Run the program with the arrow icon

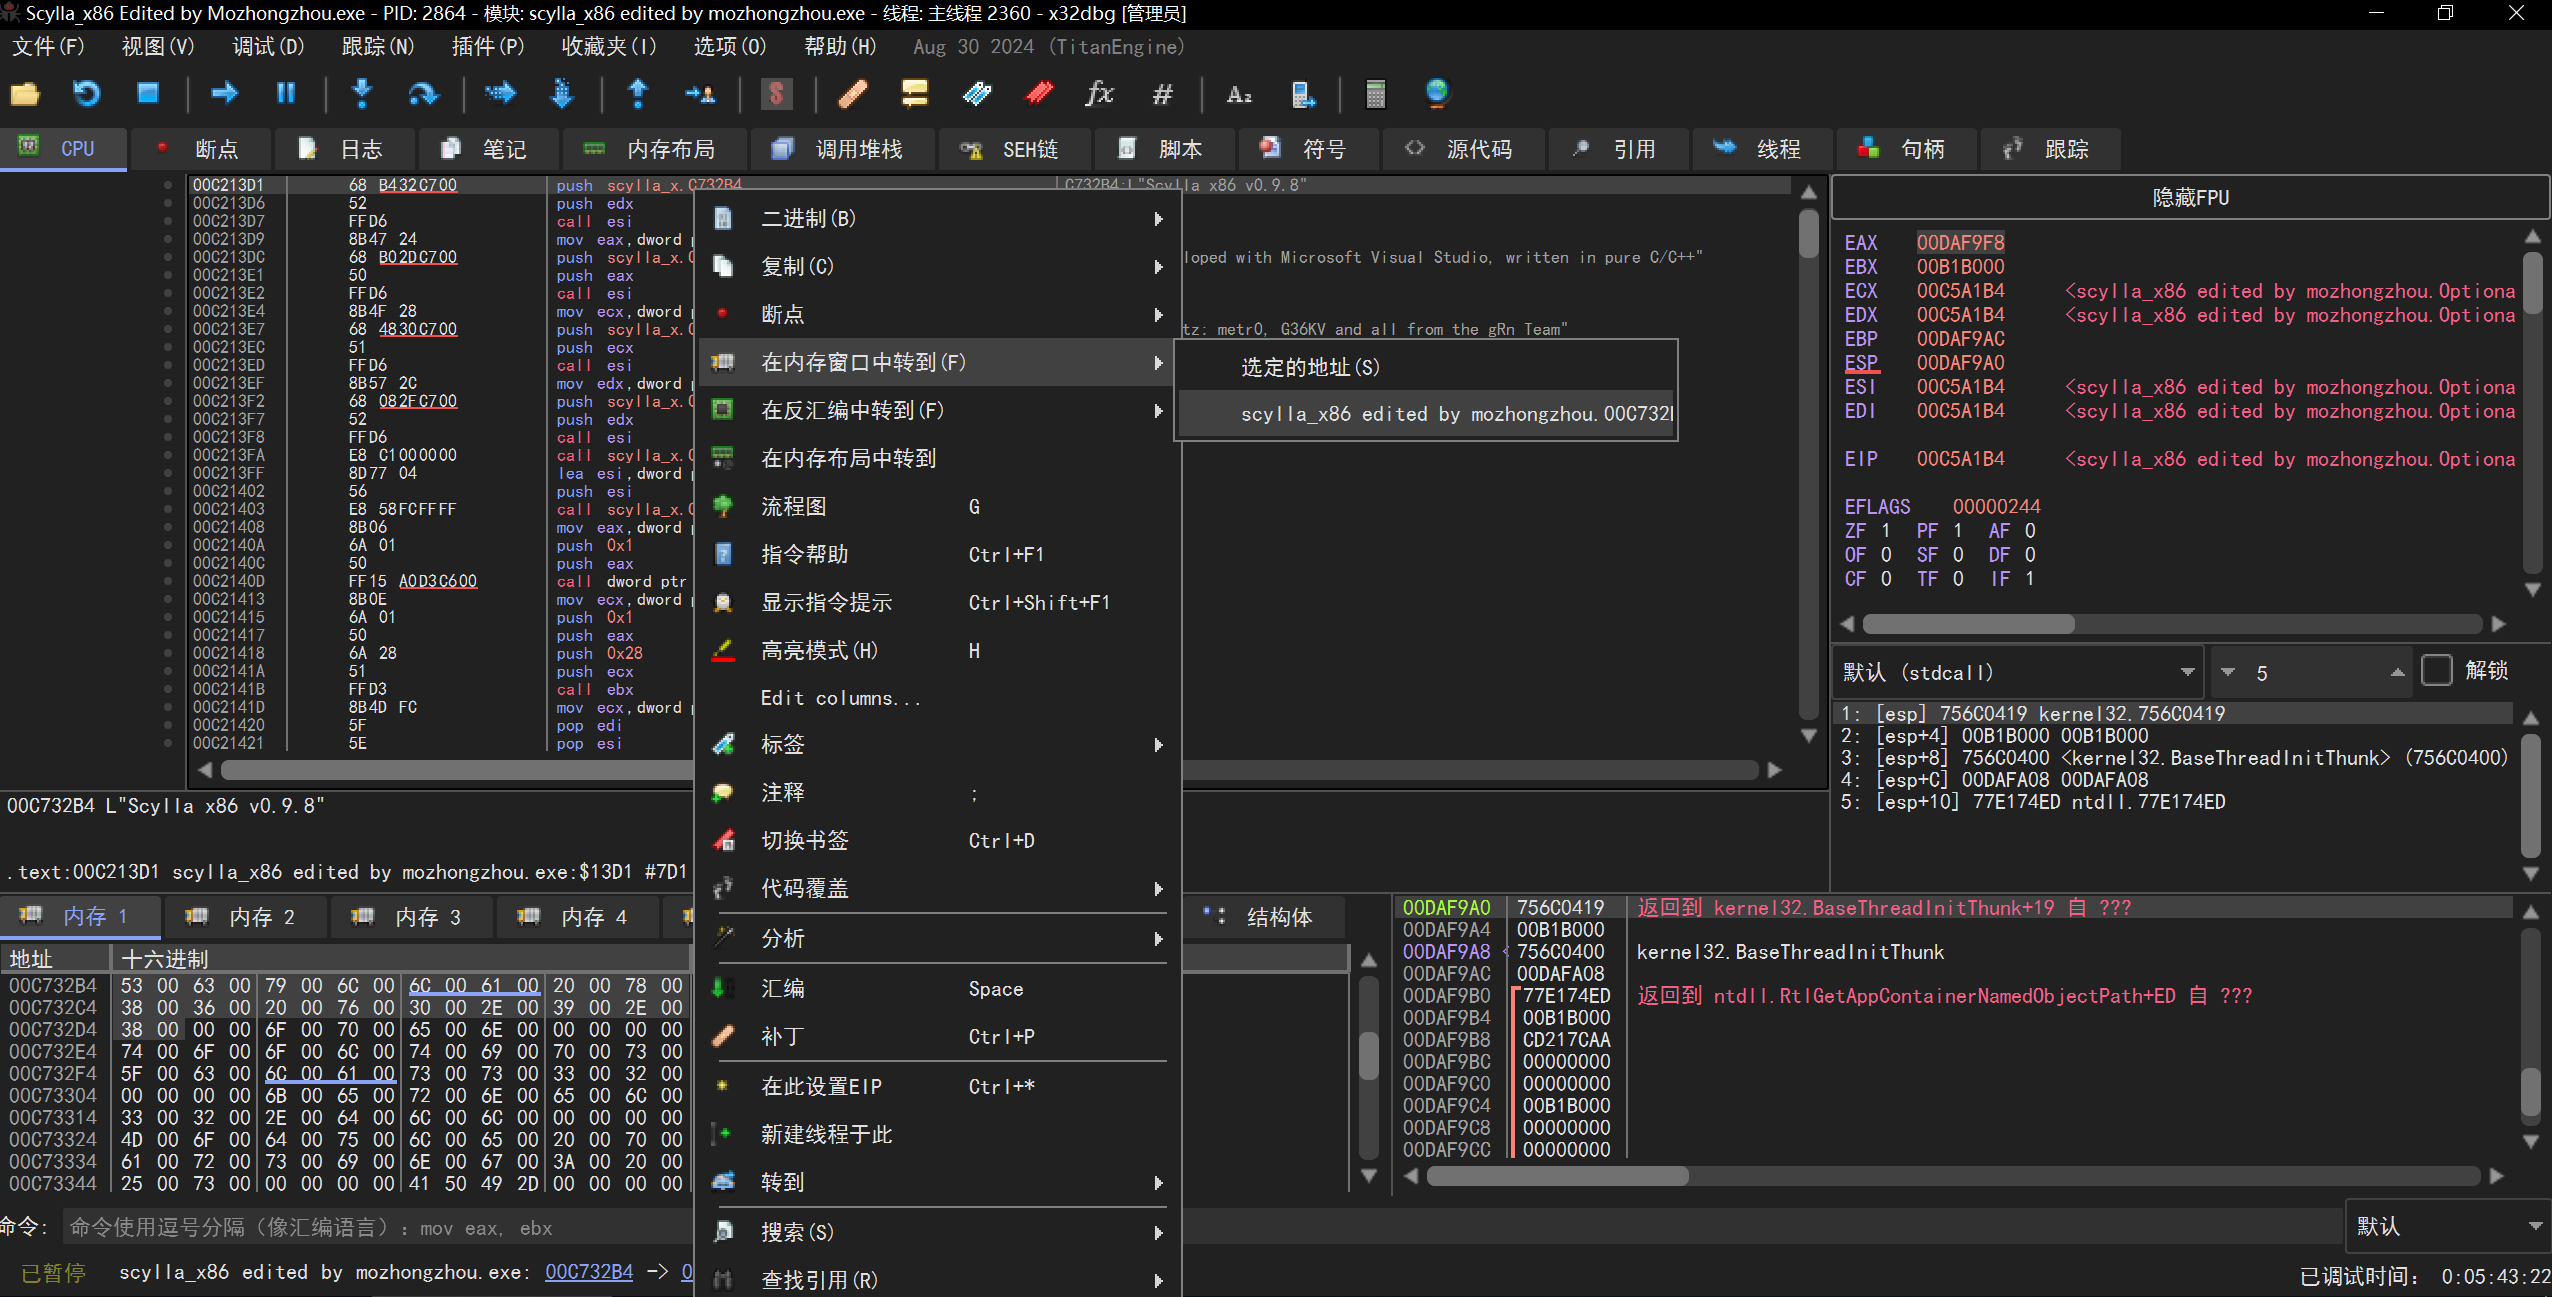(x=224, y=94)
